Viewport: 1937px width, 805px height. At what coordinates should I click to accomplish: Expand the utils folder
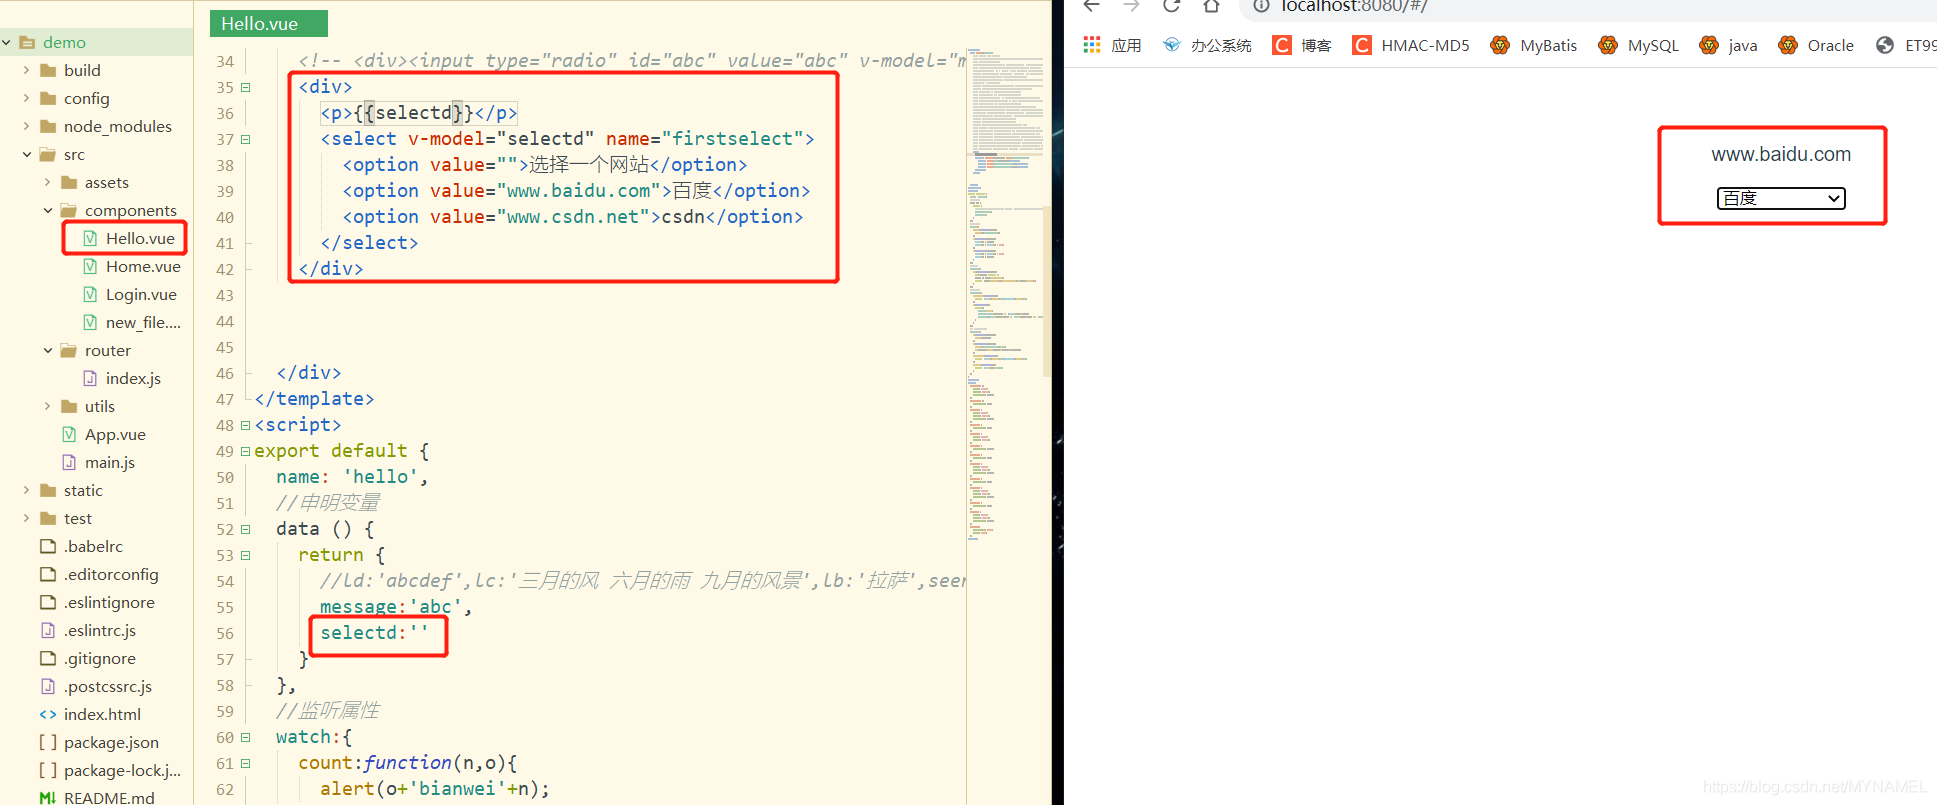click(x=48, y=406)
